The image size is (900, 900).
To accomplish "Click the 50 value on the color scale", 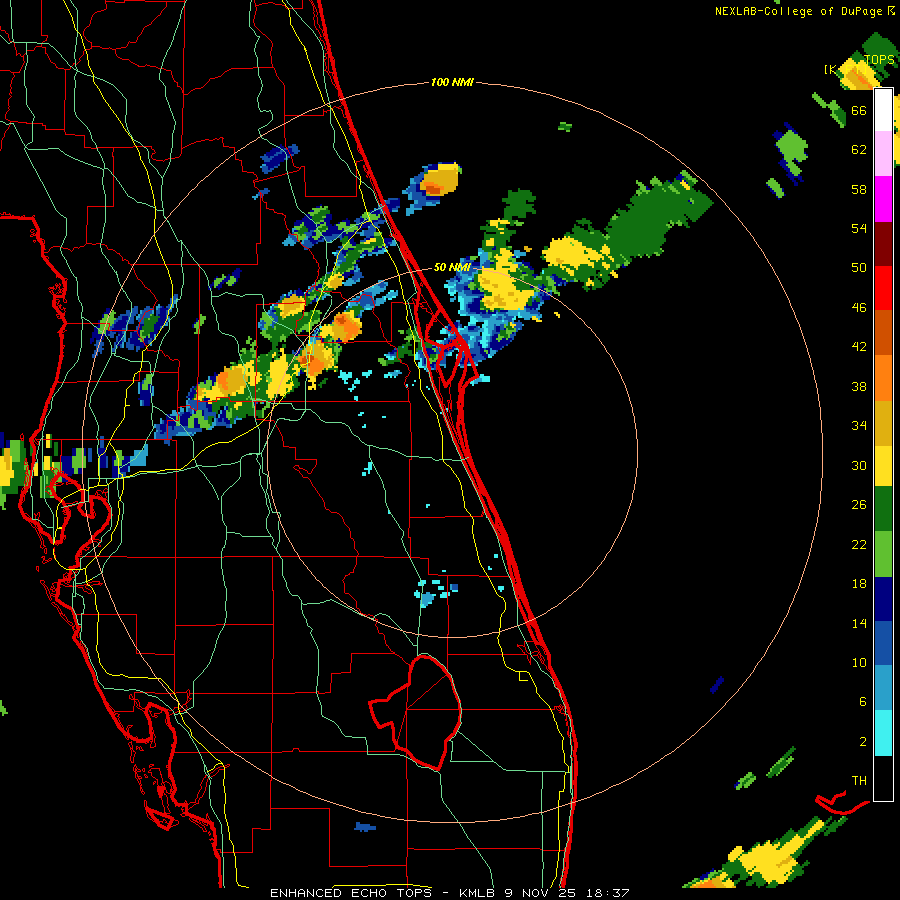I will coord(859,267).
